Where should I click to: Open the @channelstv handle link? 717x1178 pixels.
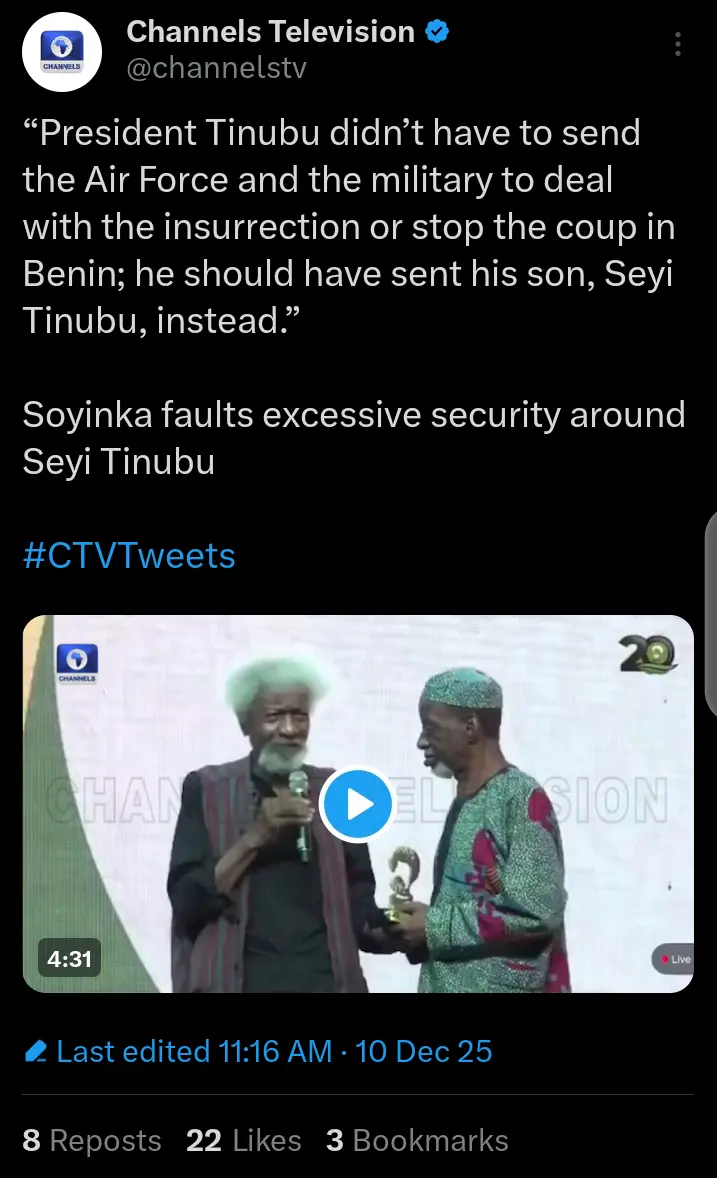click(x=216, y=68)
